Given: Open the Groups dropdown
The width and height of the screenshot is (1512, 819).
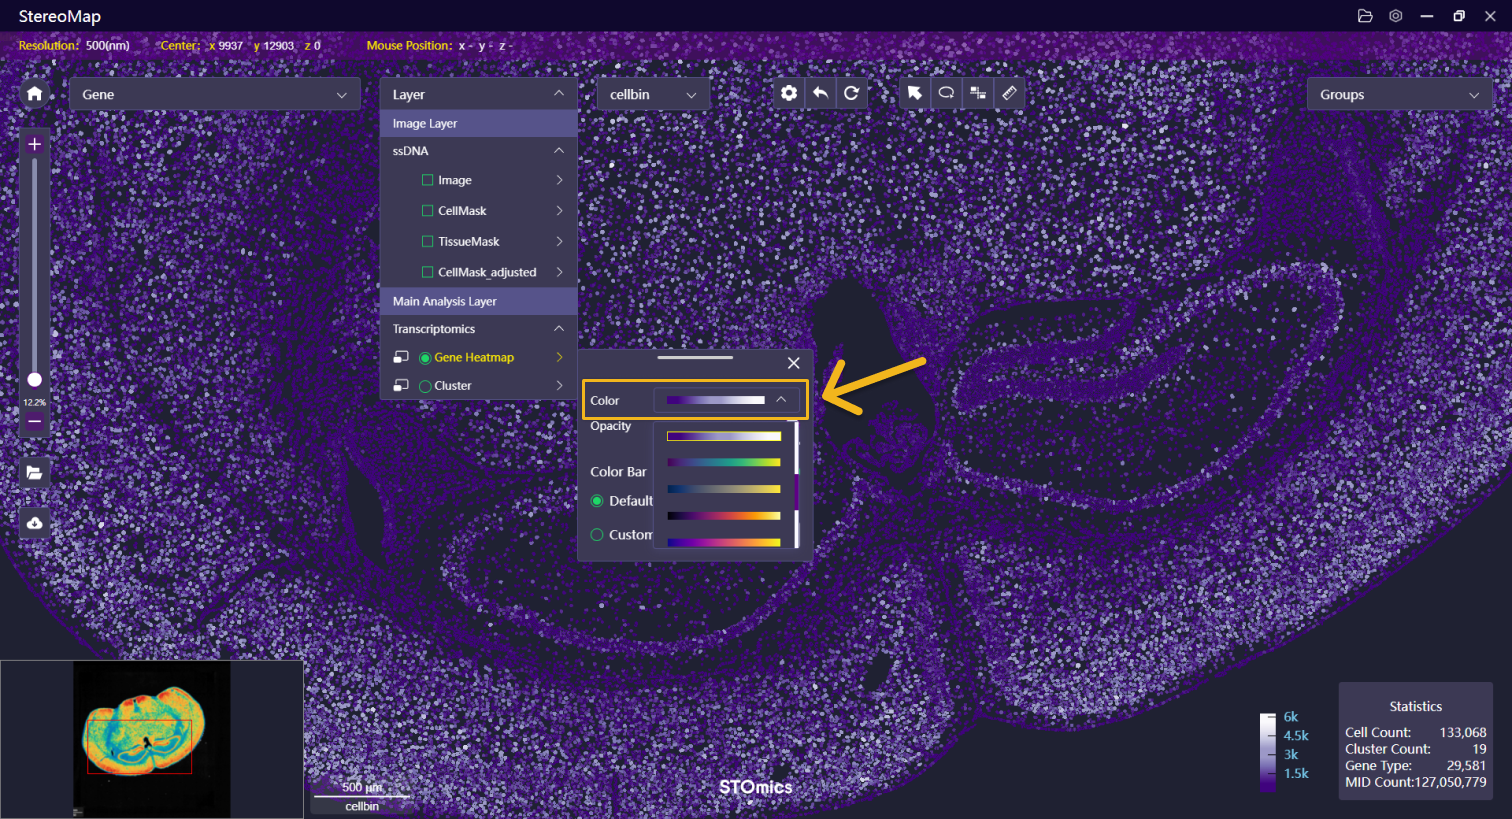Looking at the screenshot, I should click(x=1397, y=95).
